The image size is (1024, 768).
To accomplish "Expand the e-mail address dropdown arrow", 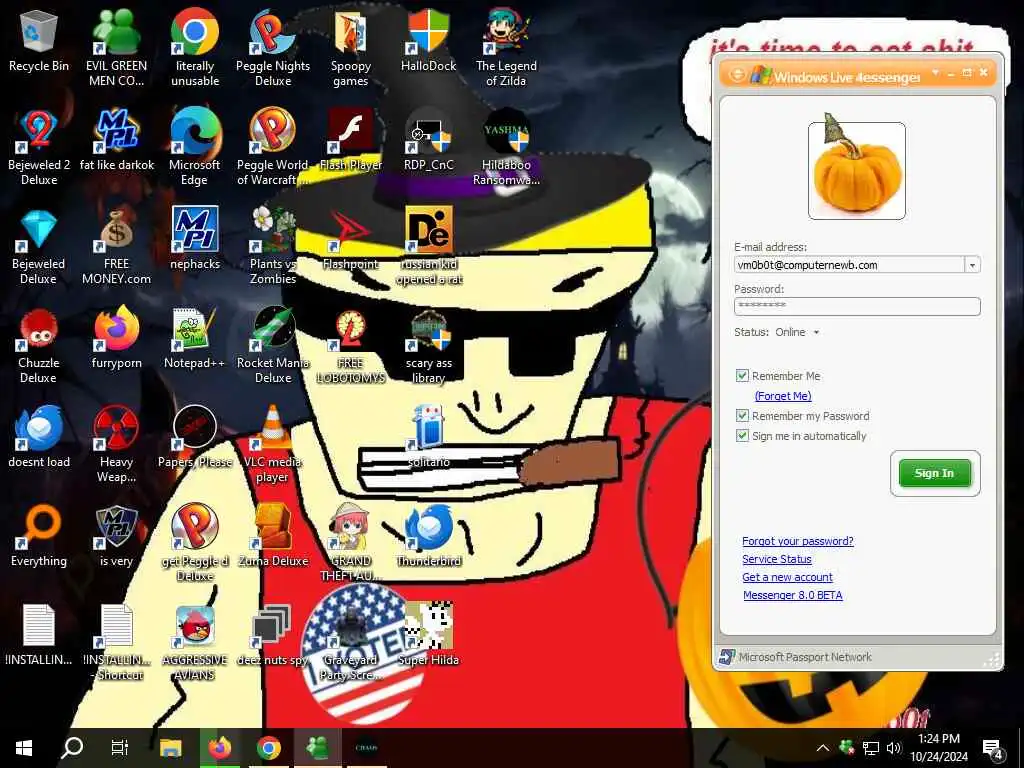I will point(972,265).
